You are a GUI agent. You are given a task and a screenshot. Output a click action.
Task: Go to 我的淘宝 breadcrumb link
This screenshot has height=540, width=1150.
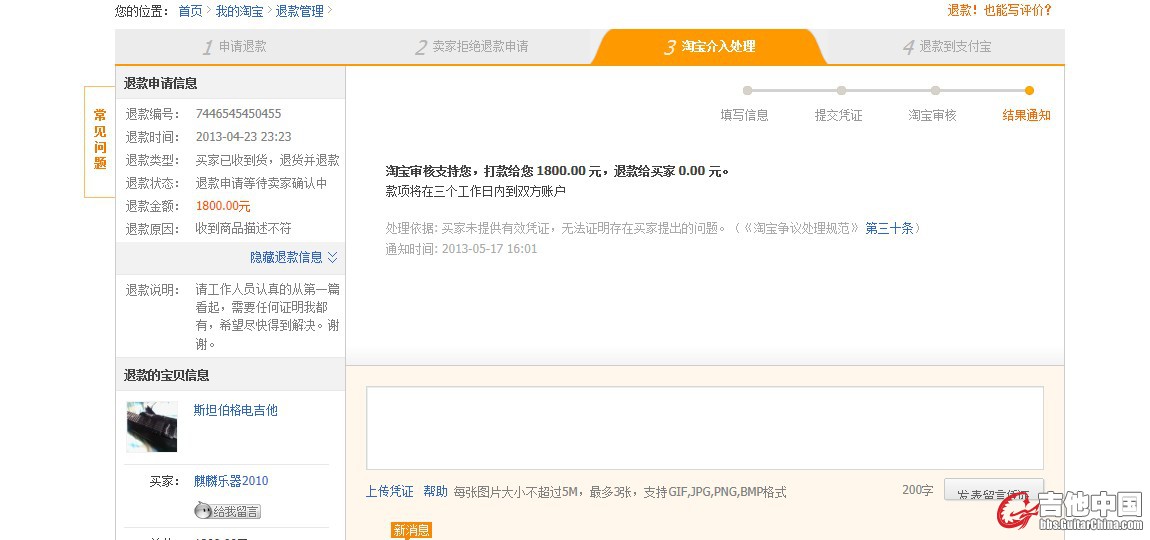[x=239, y=11]
